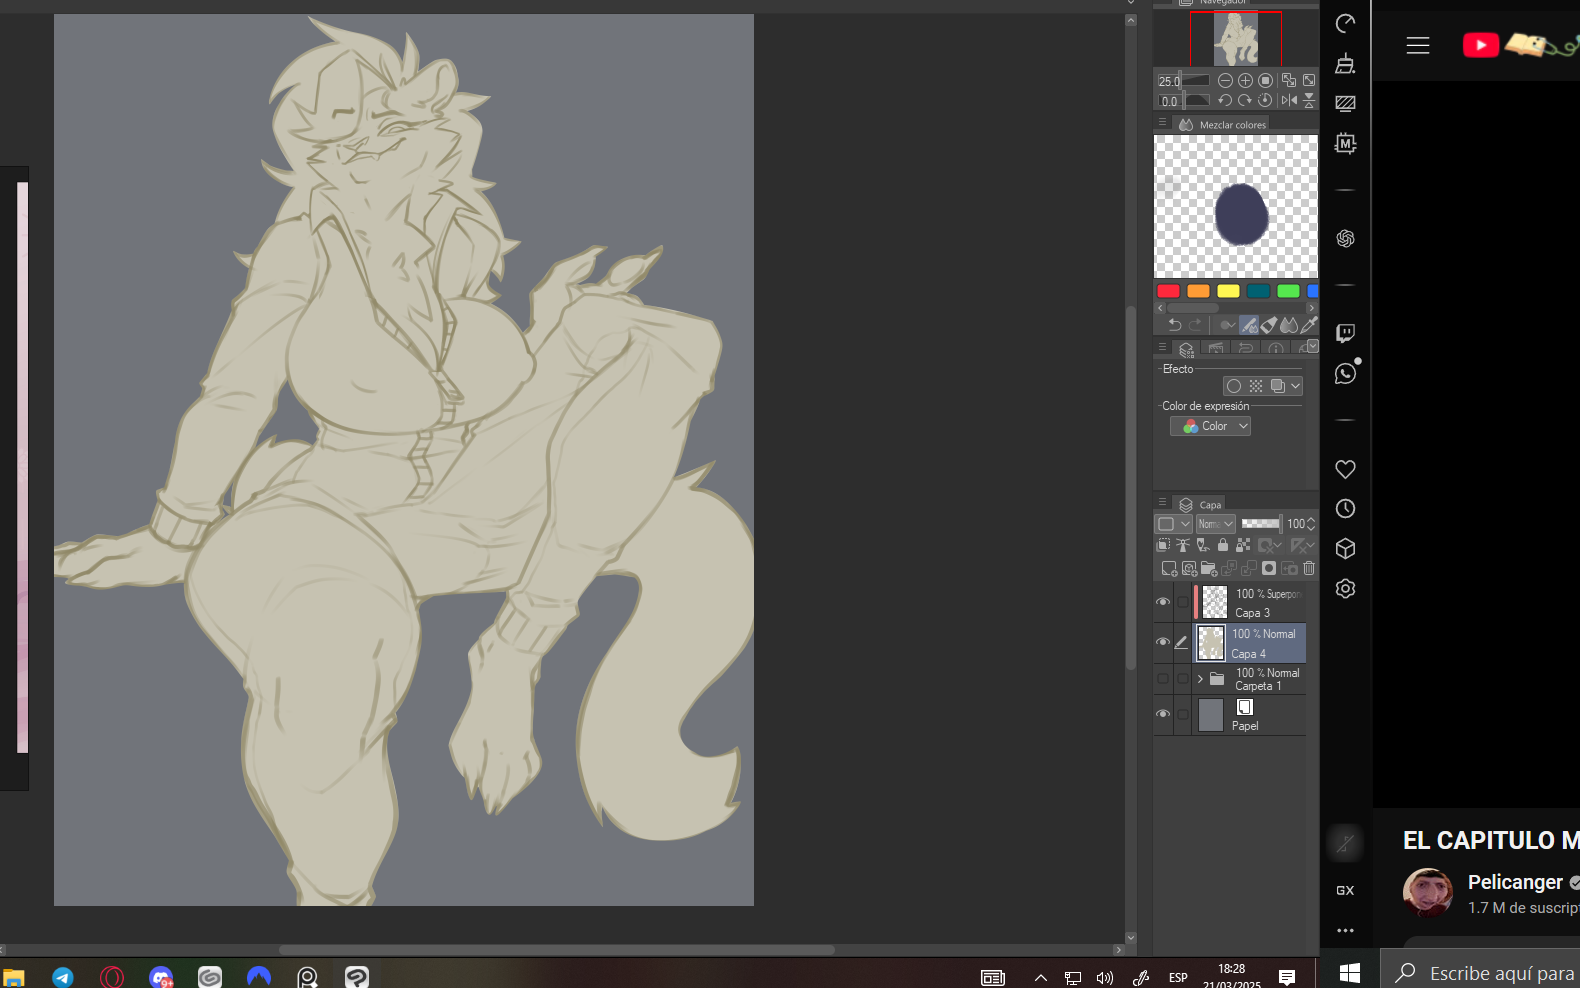Expand the Carpeta 1 folder
The image size is (1580, 988).
1200,679
